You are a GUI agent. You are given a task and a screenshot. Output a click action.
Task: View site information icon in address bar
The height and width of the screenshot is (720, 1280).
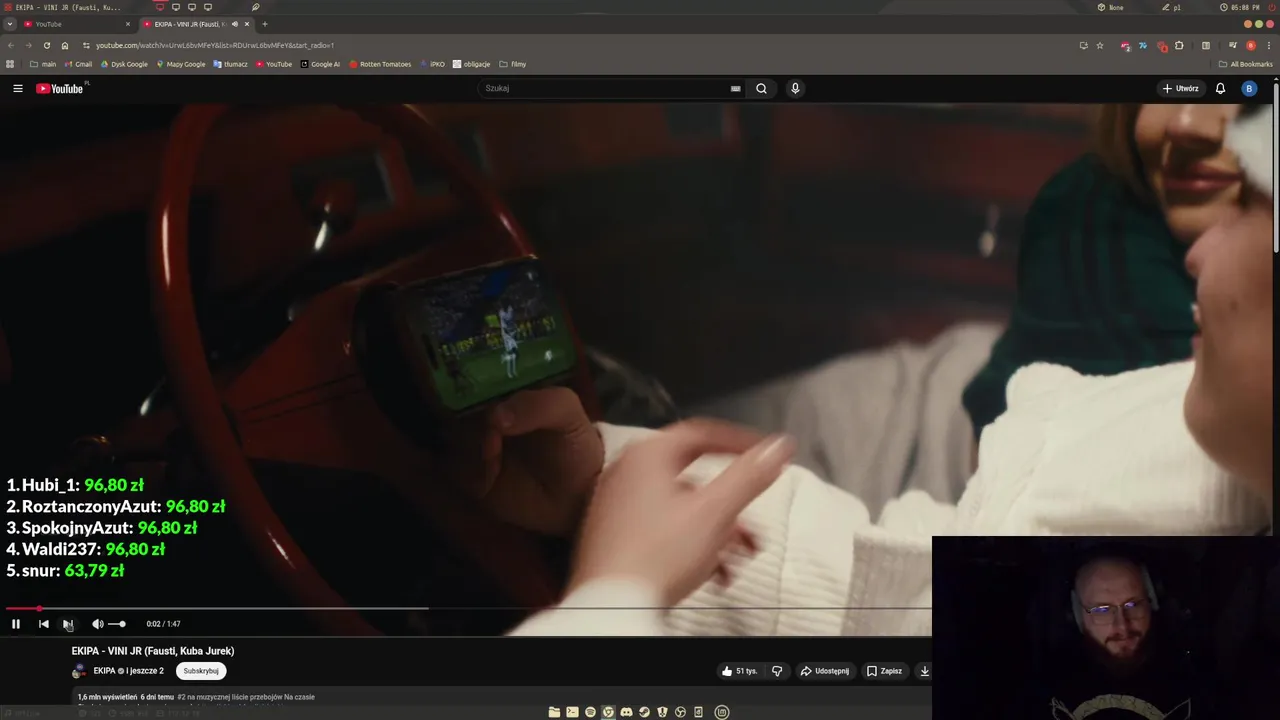point(86,45)
